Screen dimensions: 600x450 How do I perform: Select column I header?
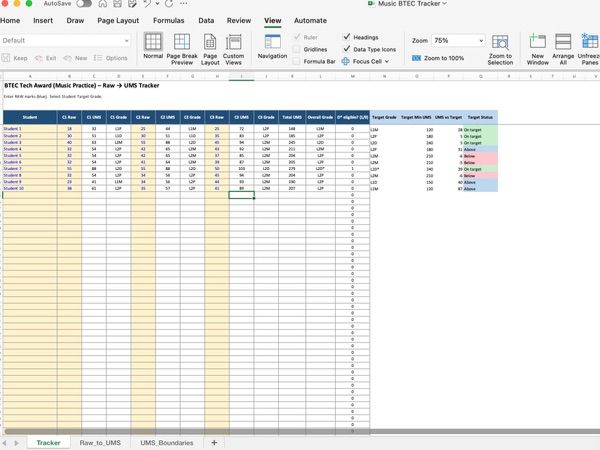241,77
